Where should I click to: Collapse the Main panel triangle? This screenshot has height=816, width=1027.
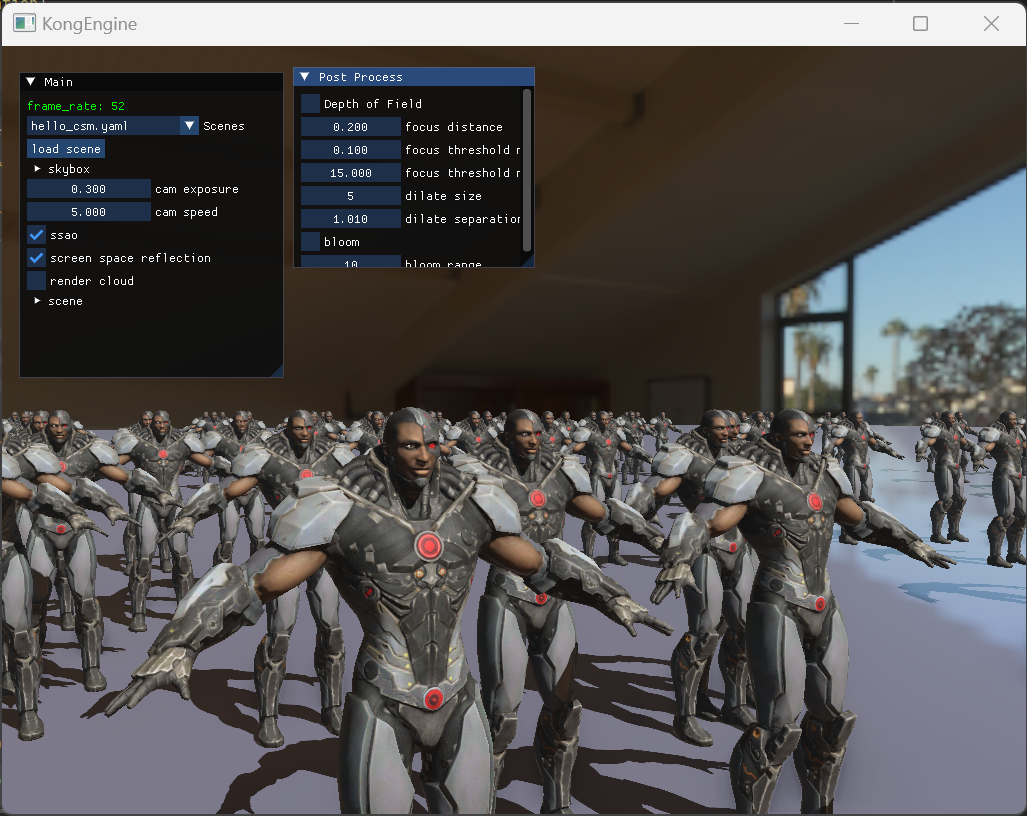coord(31,82)
